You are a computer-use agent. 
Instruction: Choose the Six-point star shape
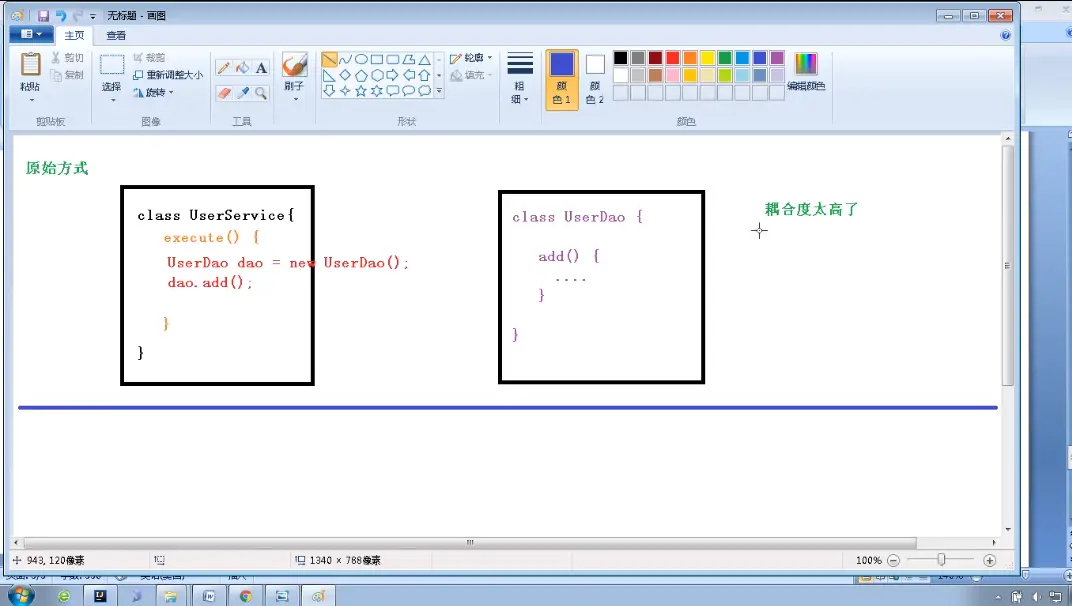377,90
